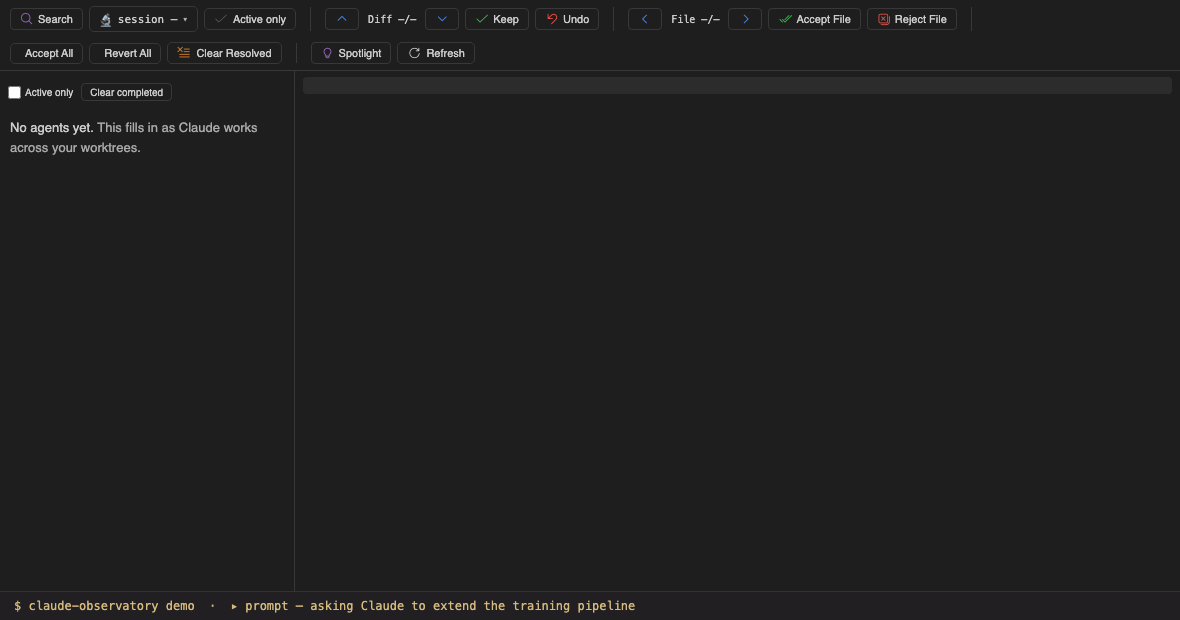The width and height of the screenshot is (1180, 620).
Task: Go to next diff with down chevron
Action: point(442,19)
